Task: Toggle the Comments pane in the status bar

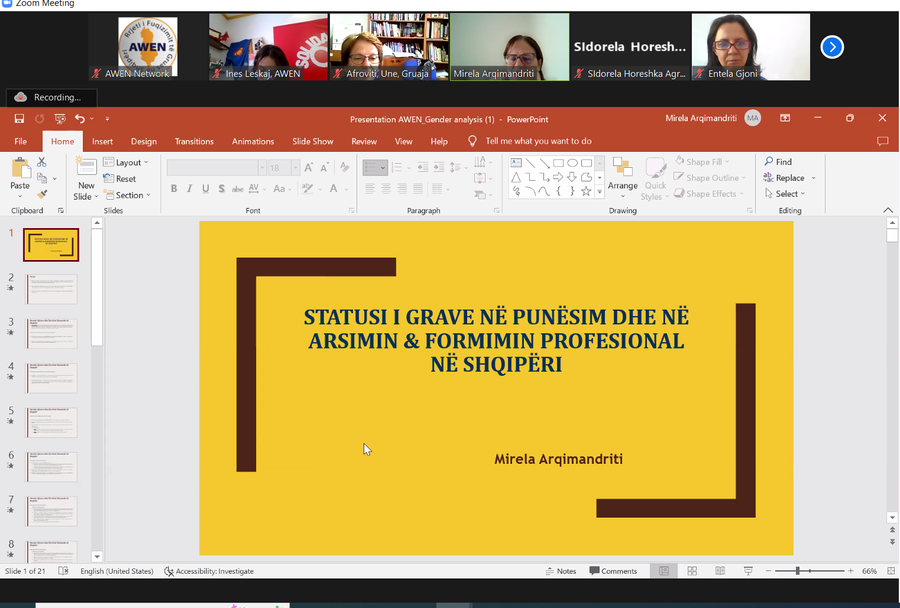Action: [613, 571]
